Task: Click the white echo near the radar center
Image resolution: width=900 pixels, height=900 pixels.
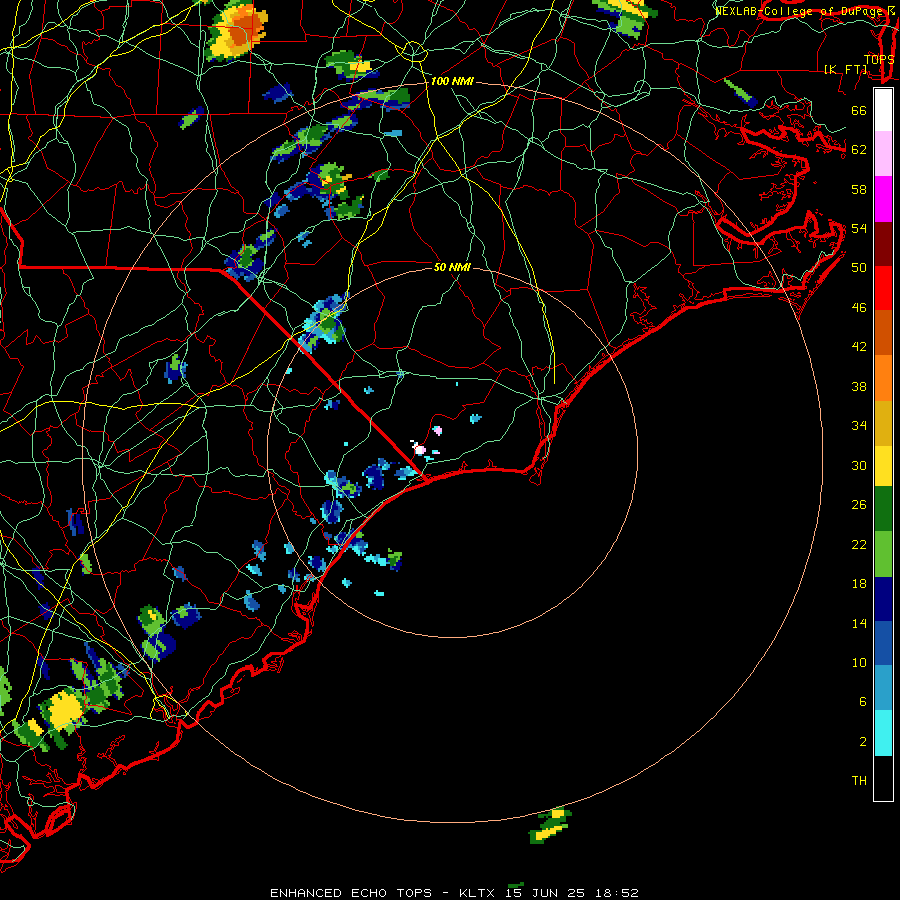Action: point(420,449)
